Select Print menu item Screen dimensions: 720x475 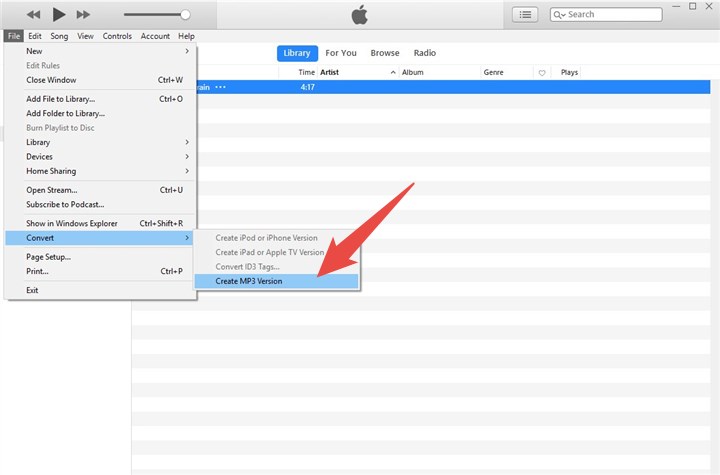[x=101, y=271]
